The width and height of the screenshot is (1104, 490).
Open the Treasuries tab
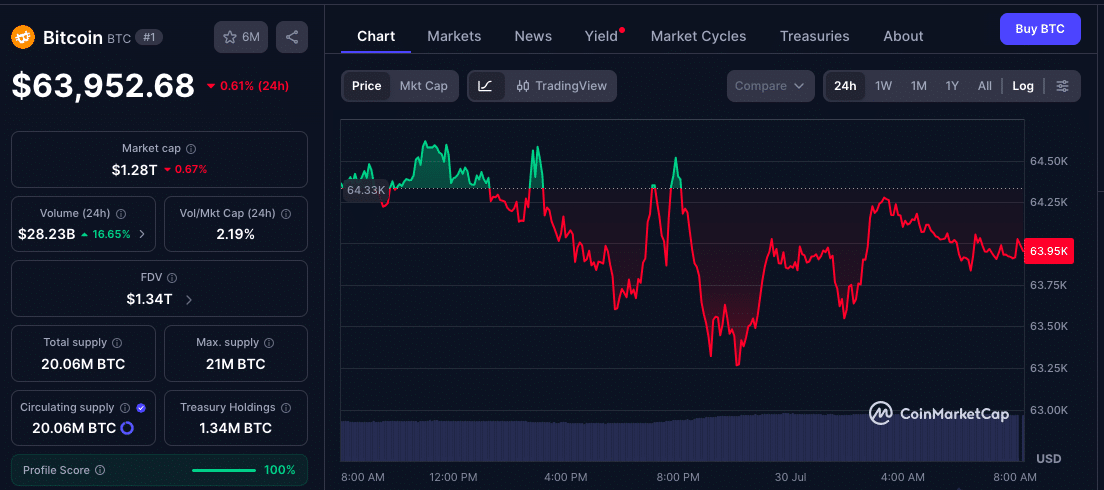(815, 36)
